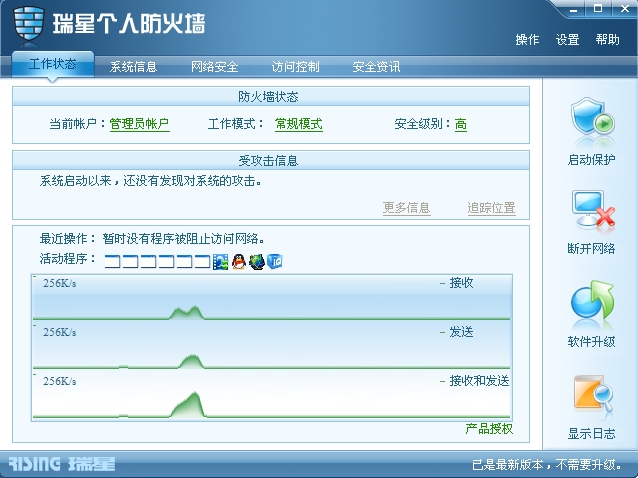The height and width of the screenshot is (478, 638).
Task: Click the 管理员帐户 account link
Action: click(x=140, y=124)
